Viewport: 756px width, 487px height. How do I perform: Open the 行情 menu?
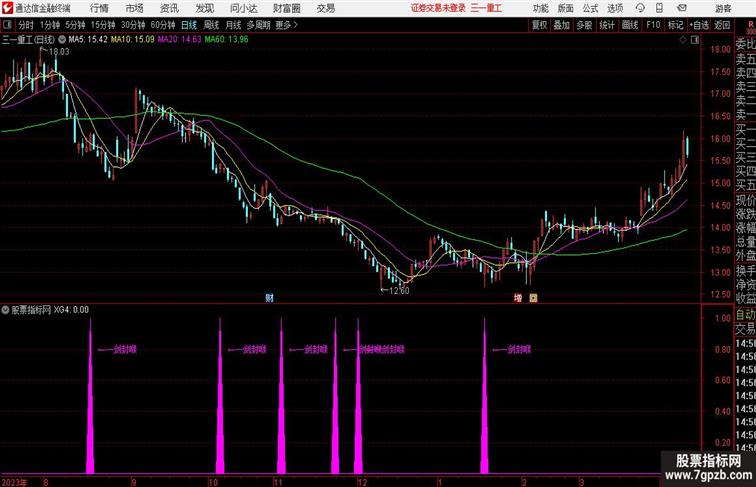coord(99,8)
